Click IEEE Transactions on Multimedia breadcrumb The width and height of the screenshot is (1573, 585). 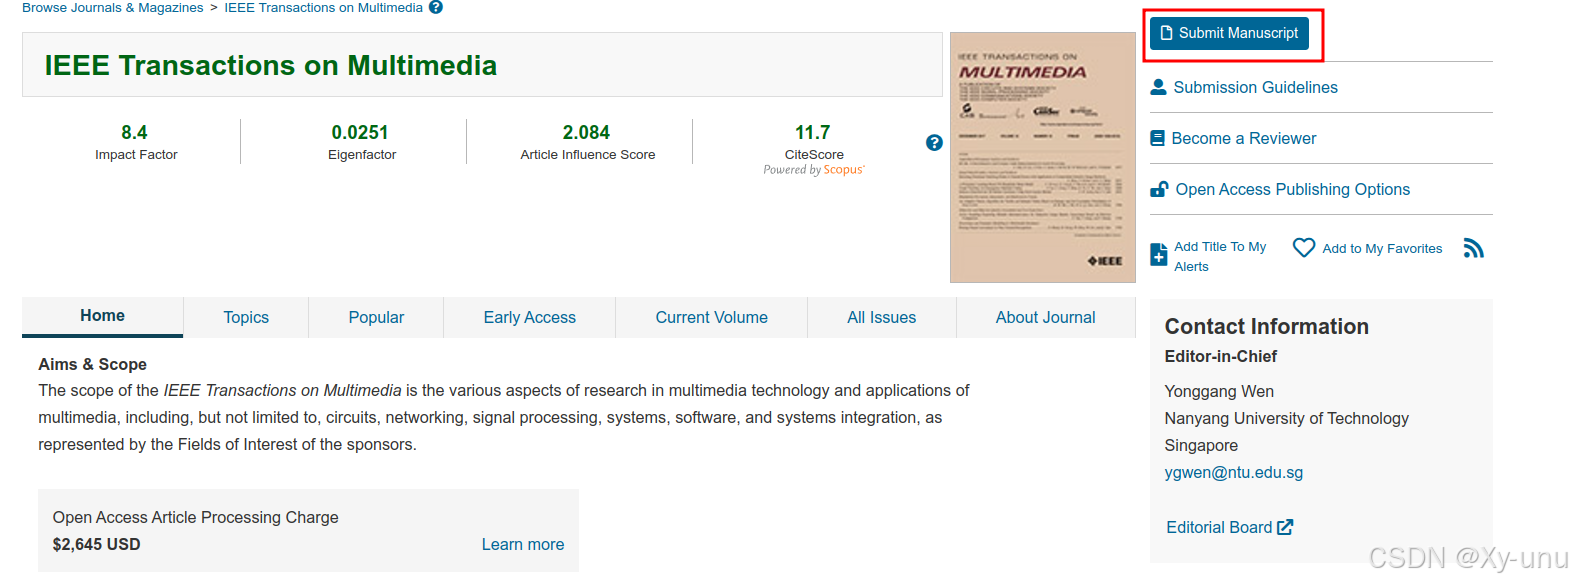click(323, 7)
